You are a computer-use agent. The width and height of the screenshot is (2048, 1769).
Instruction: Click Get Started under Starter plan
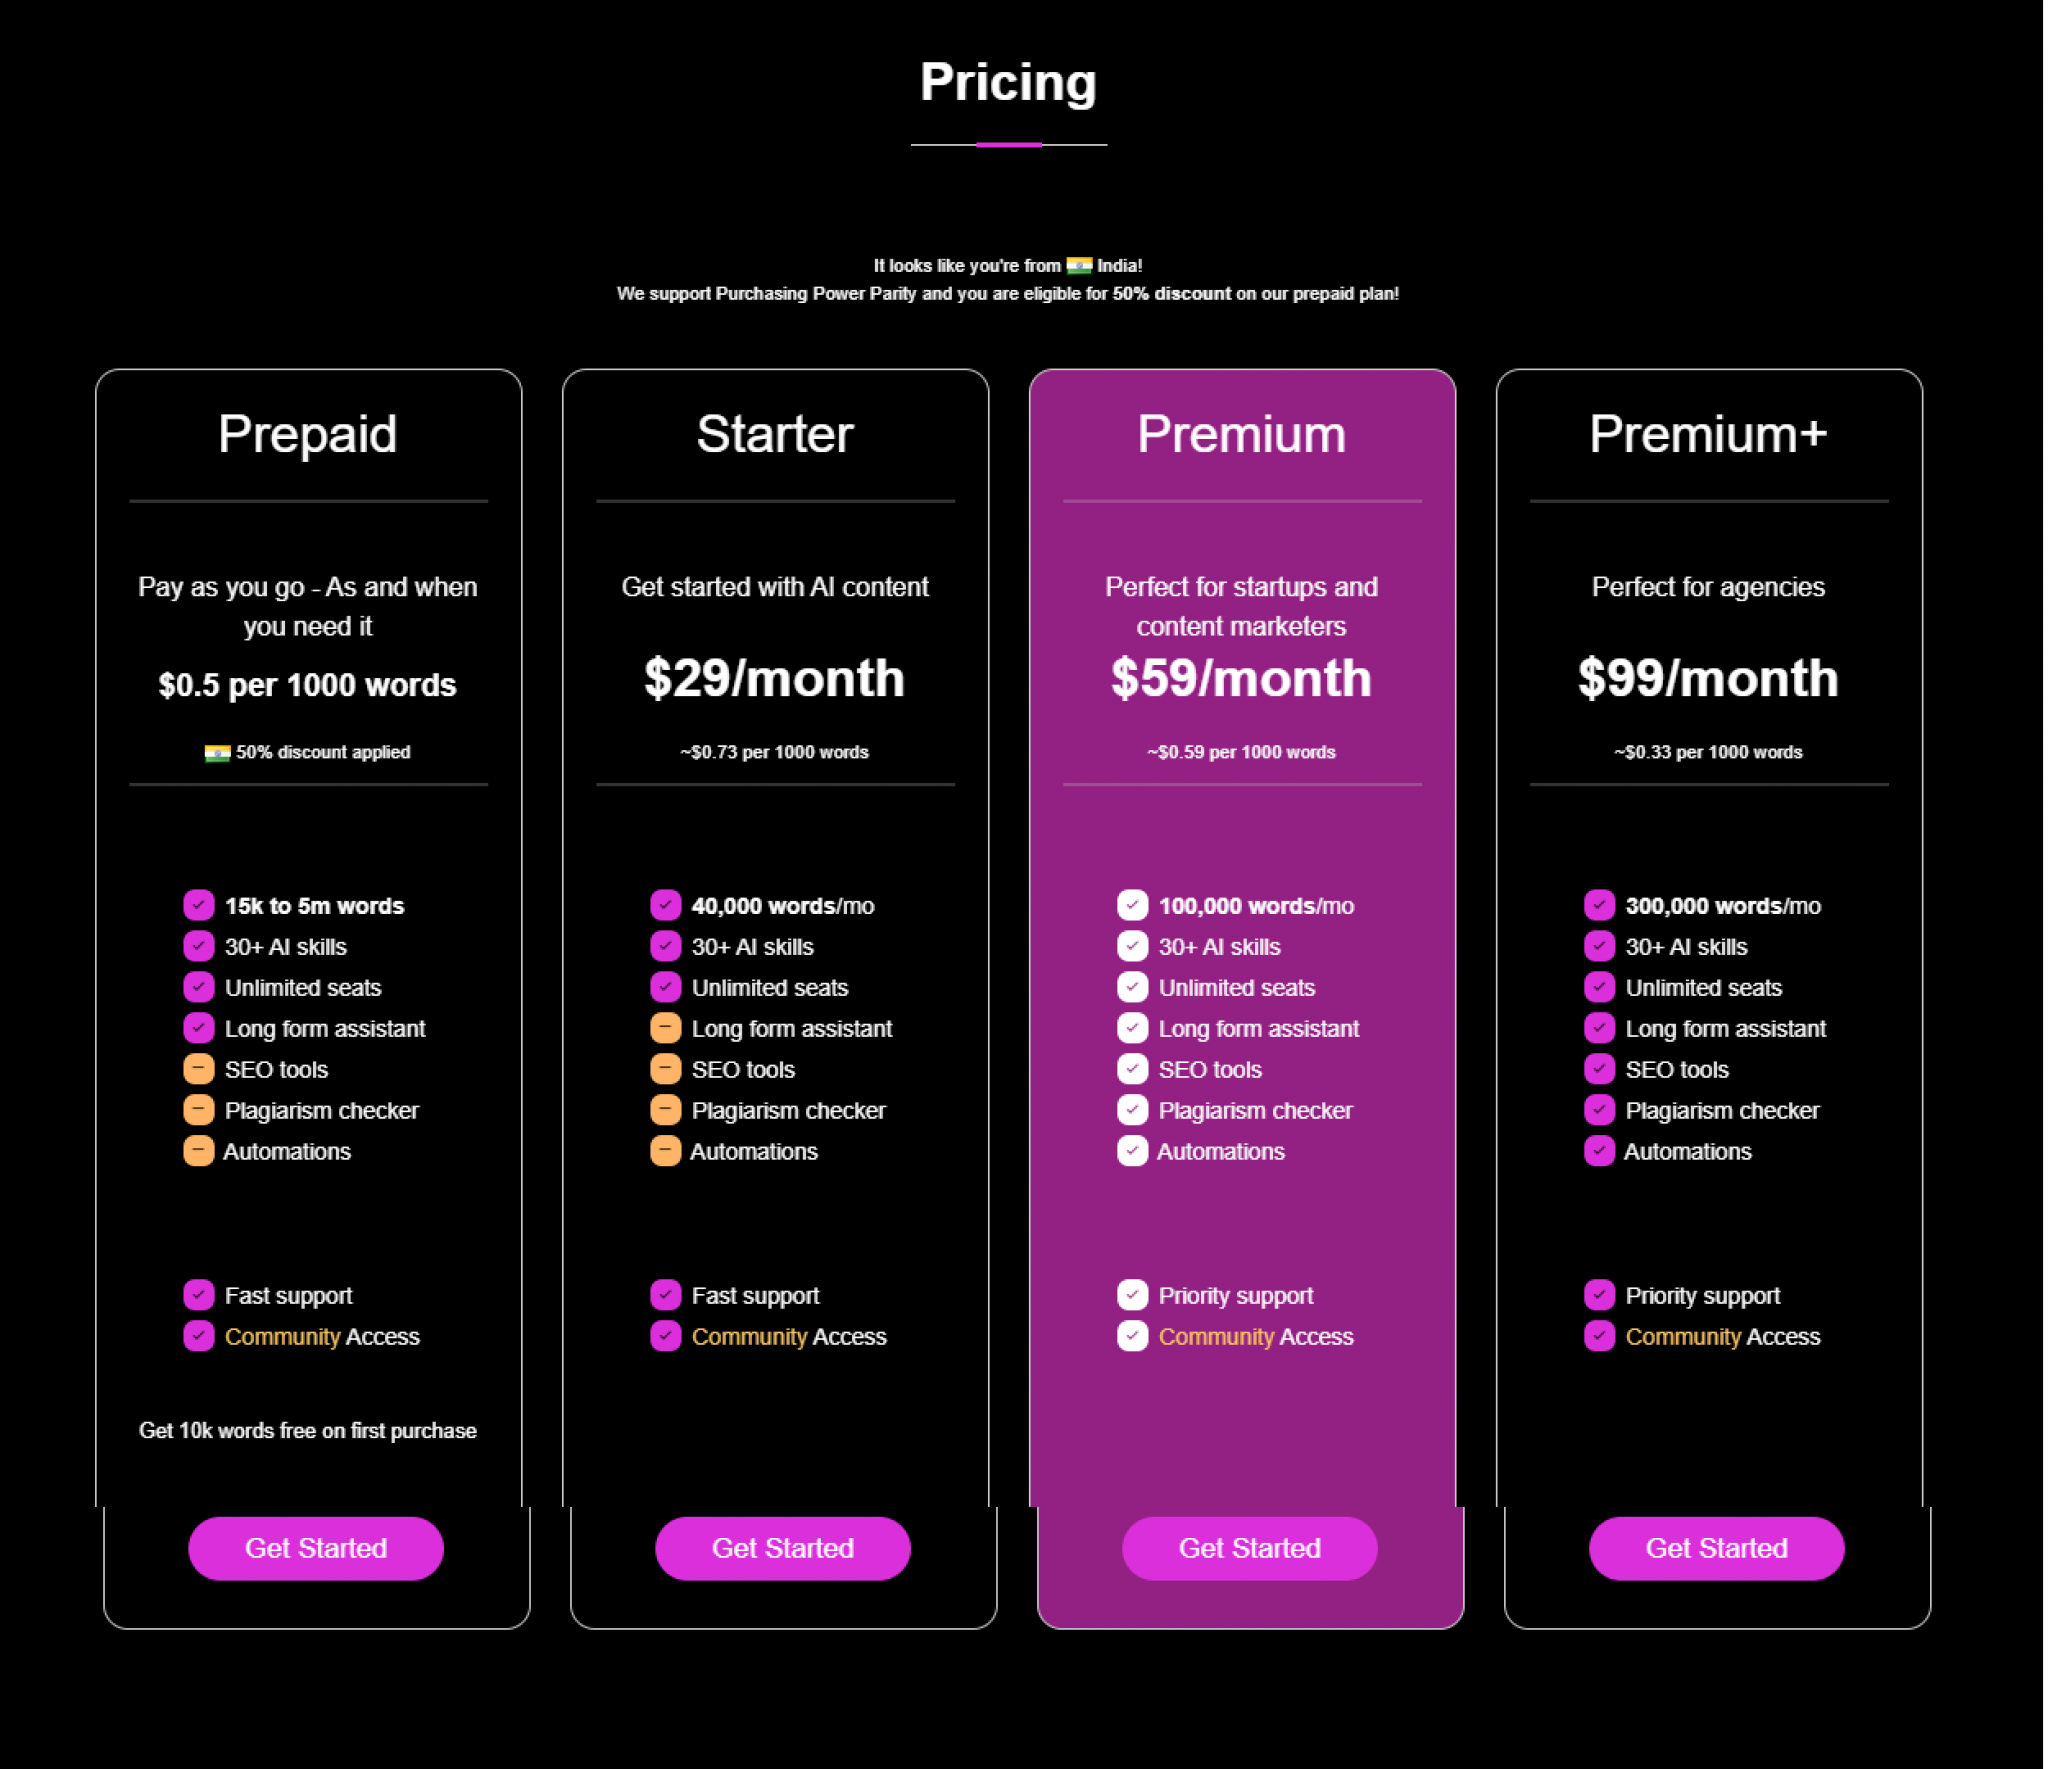click(x=783, y=1548)
